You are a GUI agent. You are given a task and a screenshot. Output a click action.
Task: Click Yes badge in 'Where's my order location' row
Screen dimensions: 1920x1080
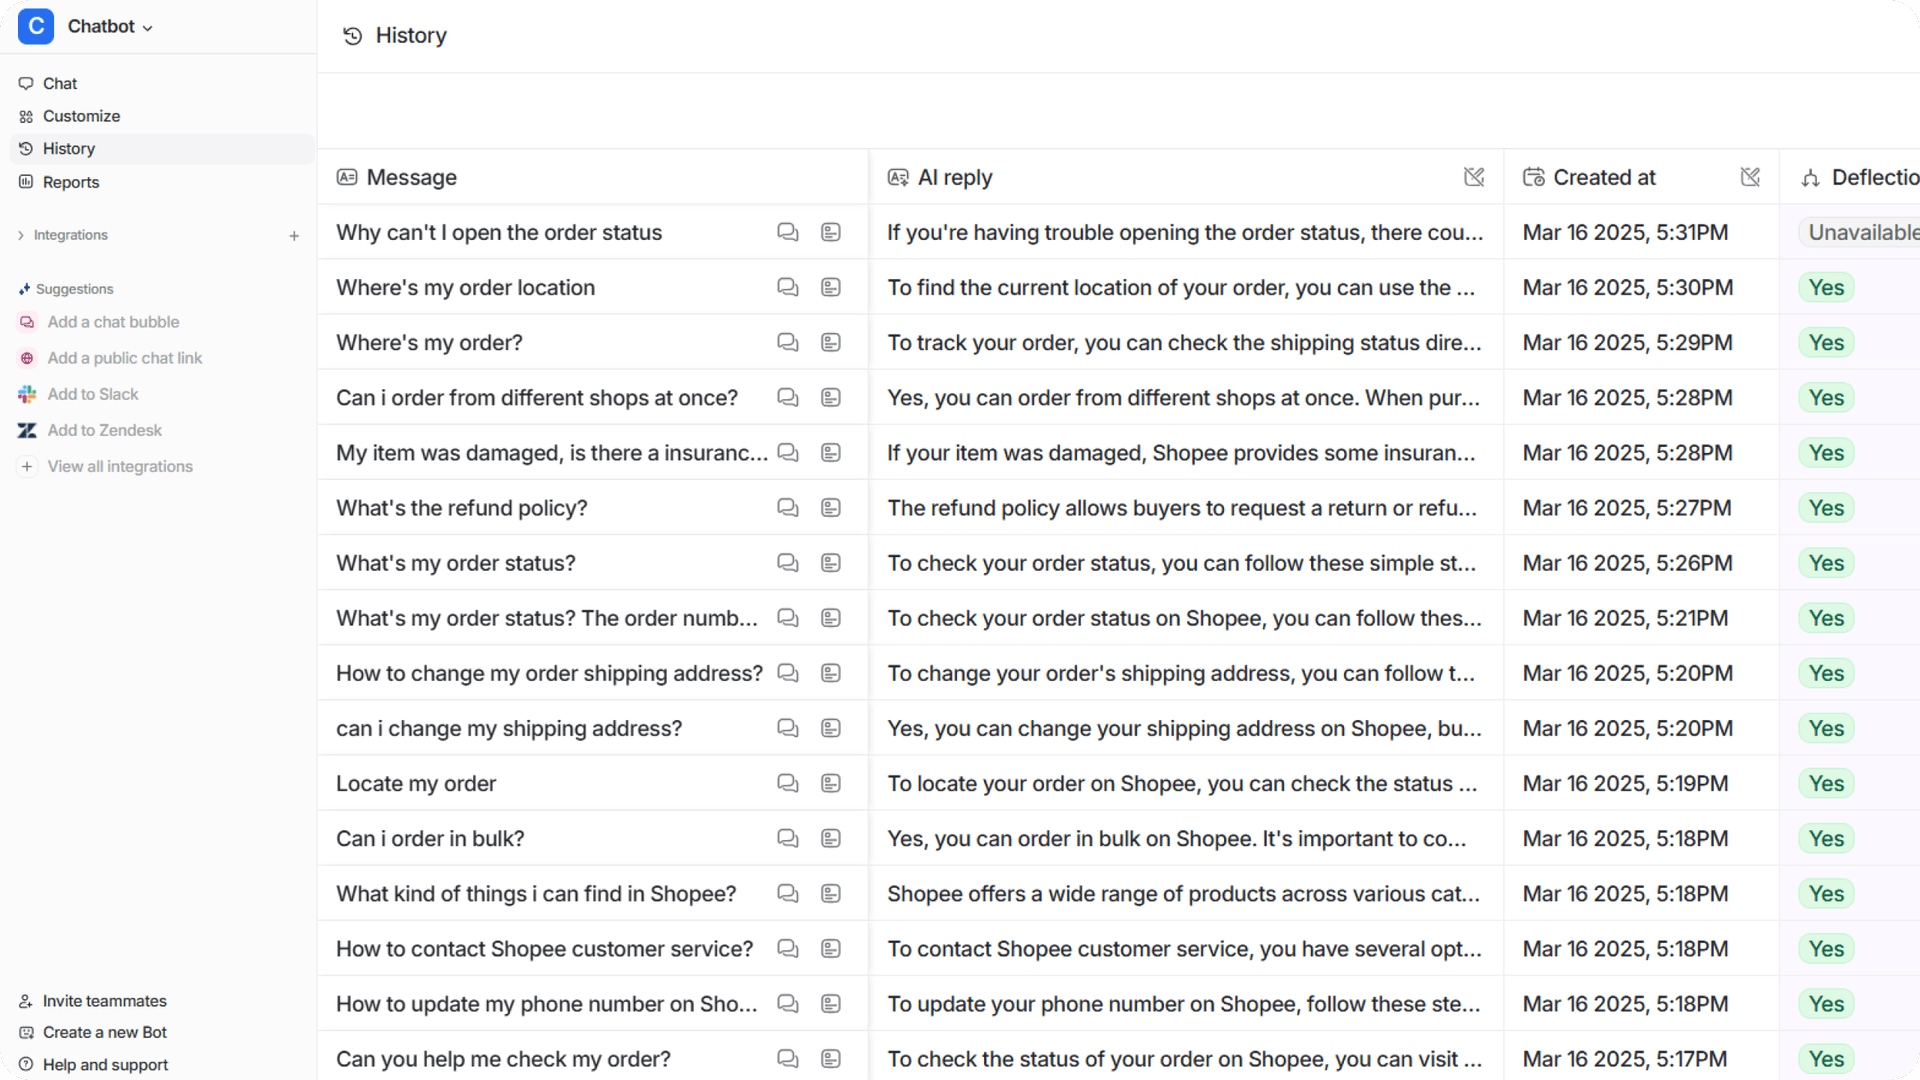pos(1826,288)
